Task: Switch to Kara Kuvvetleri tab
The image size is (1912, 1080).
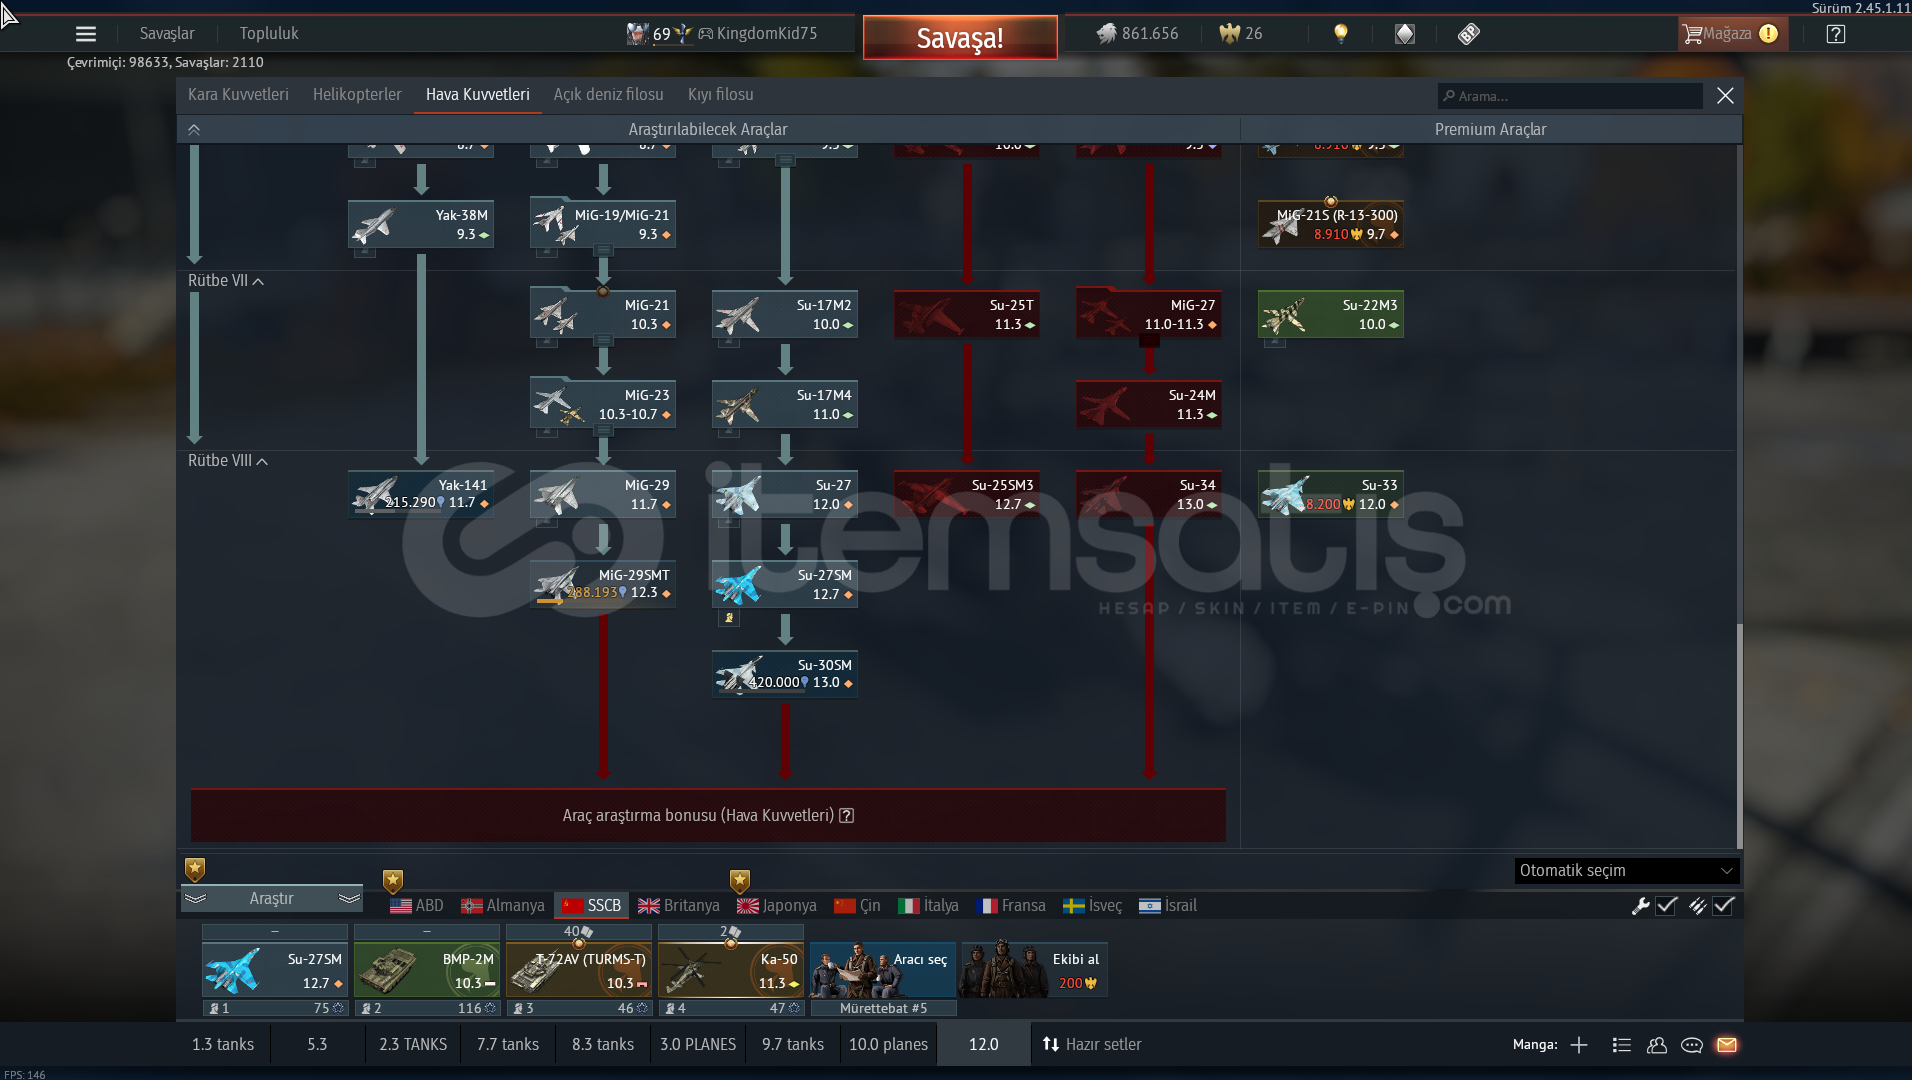Action: (x=238, y=95)
